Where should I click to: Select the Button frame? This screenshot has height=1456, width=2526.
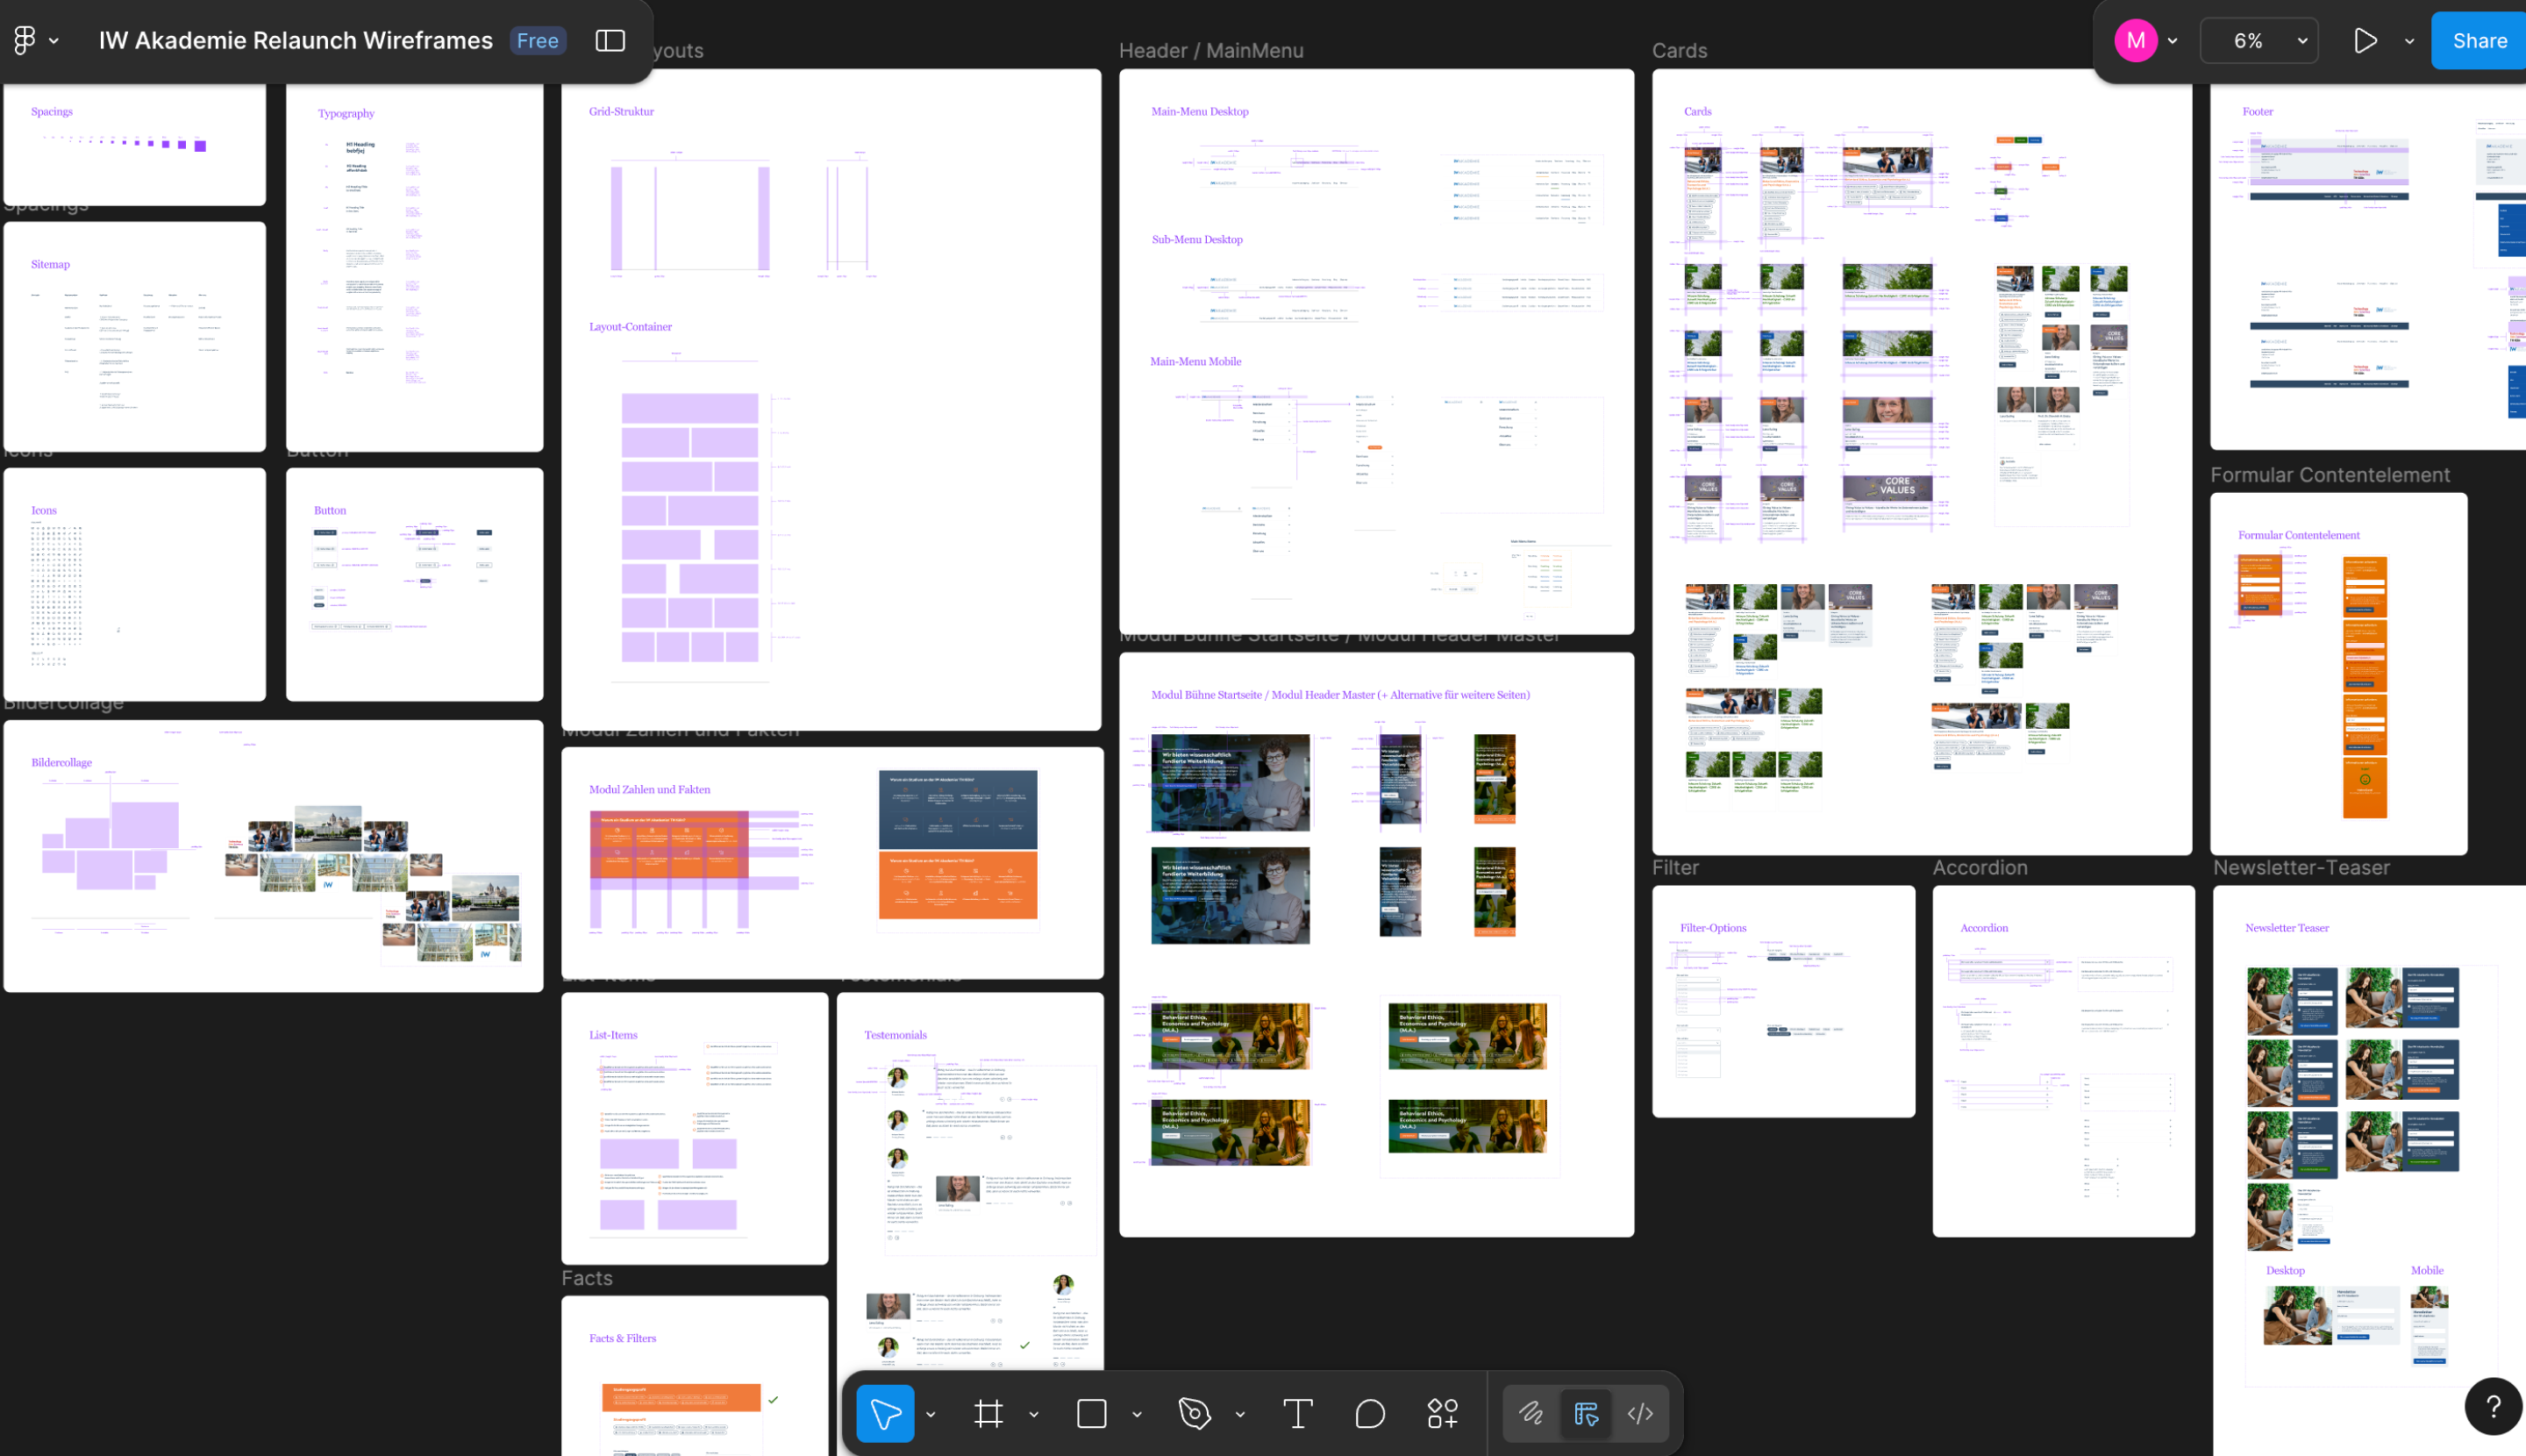[x=415, y=584]
